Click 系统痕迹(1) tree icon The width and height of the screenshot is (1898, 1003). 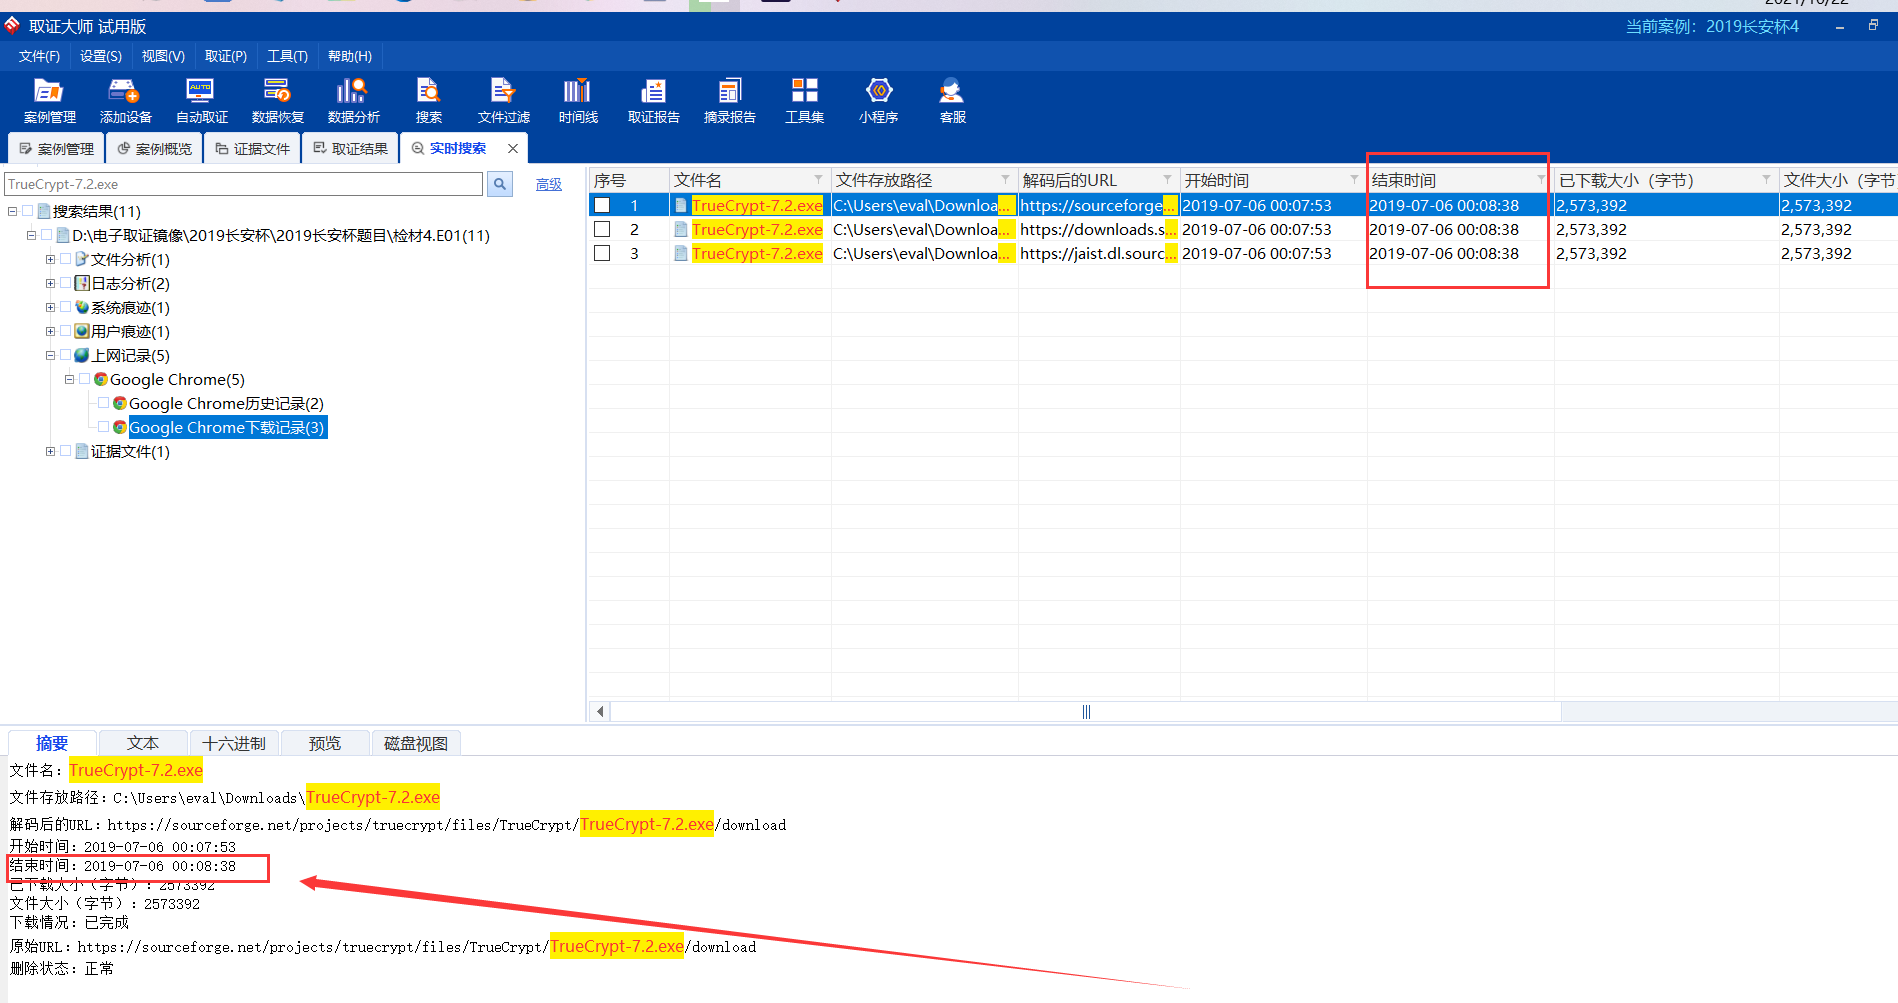click(x=82, y=307)
